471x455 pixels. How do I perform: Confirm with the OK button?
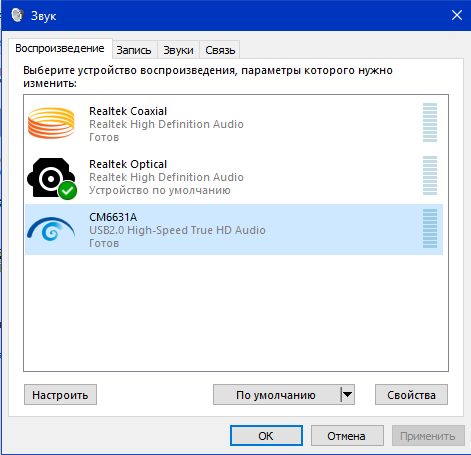pos(266,436)
